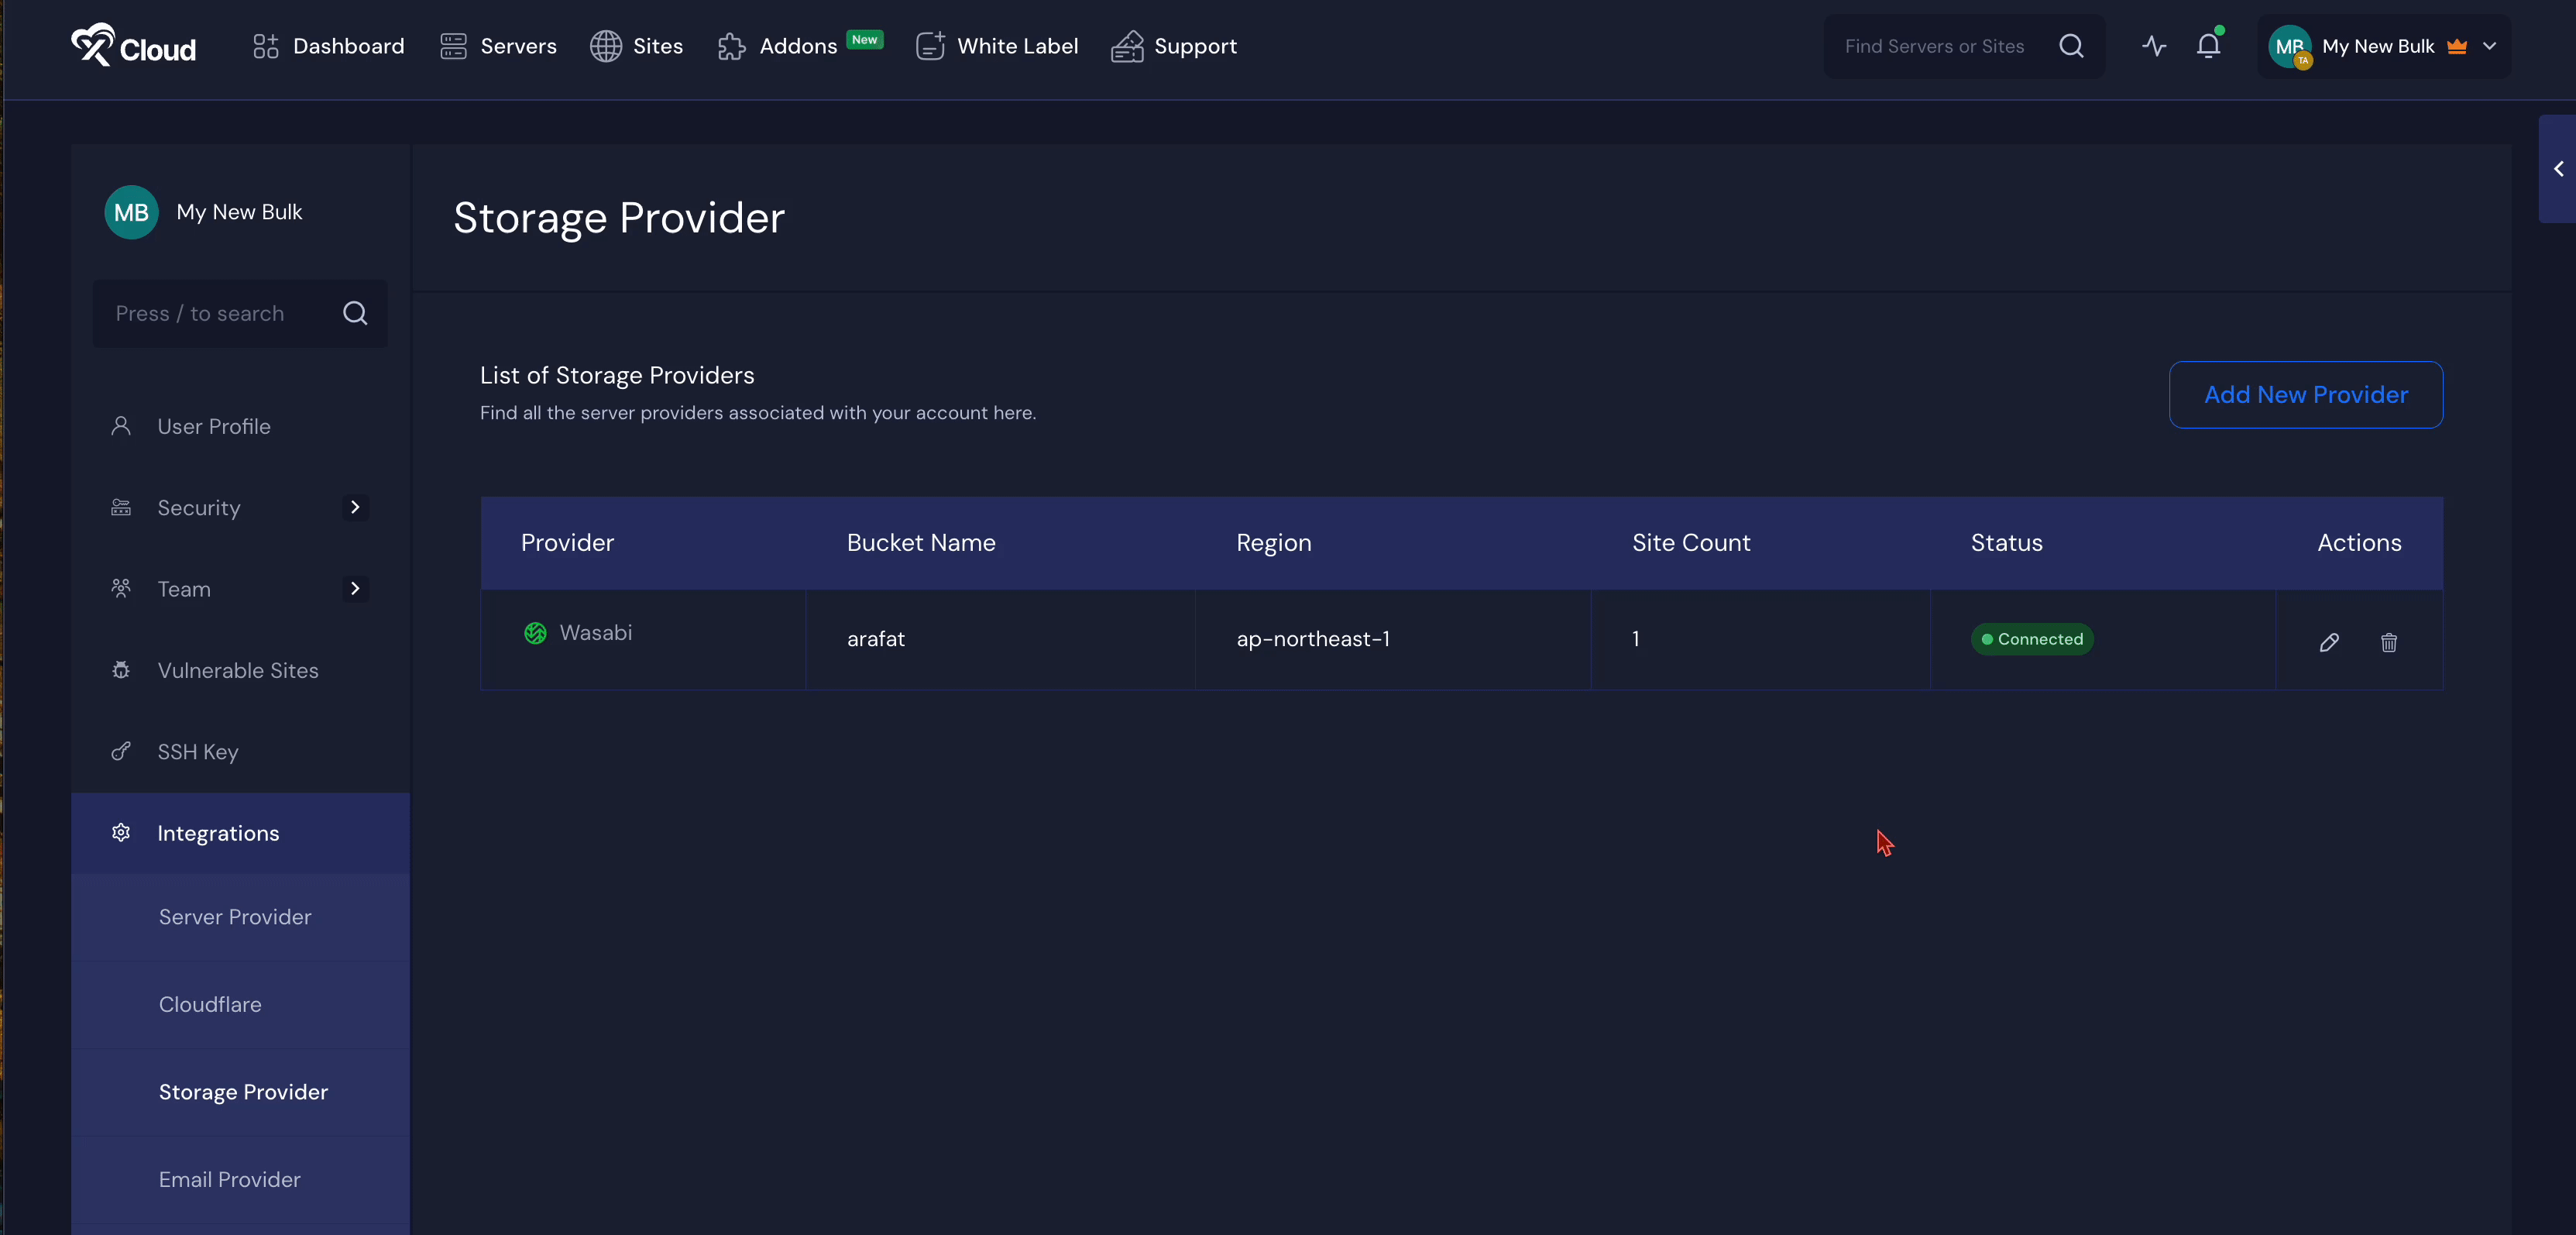Expand the Security submenu arrow
2576x1235 pixels.
[x=355, y=507]
